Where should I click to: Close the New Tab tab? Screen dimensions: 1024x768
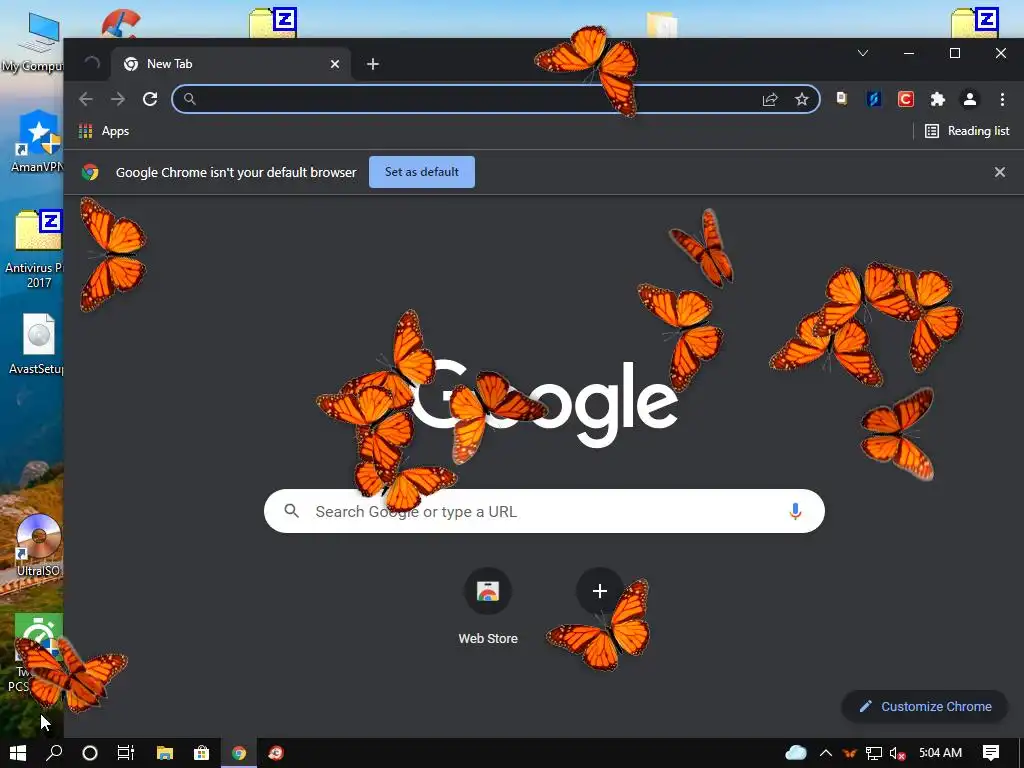click(x=335, y=64)
